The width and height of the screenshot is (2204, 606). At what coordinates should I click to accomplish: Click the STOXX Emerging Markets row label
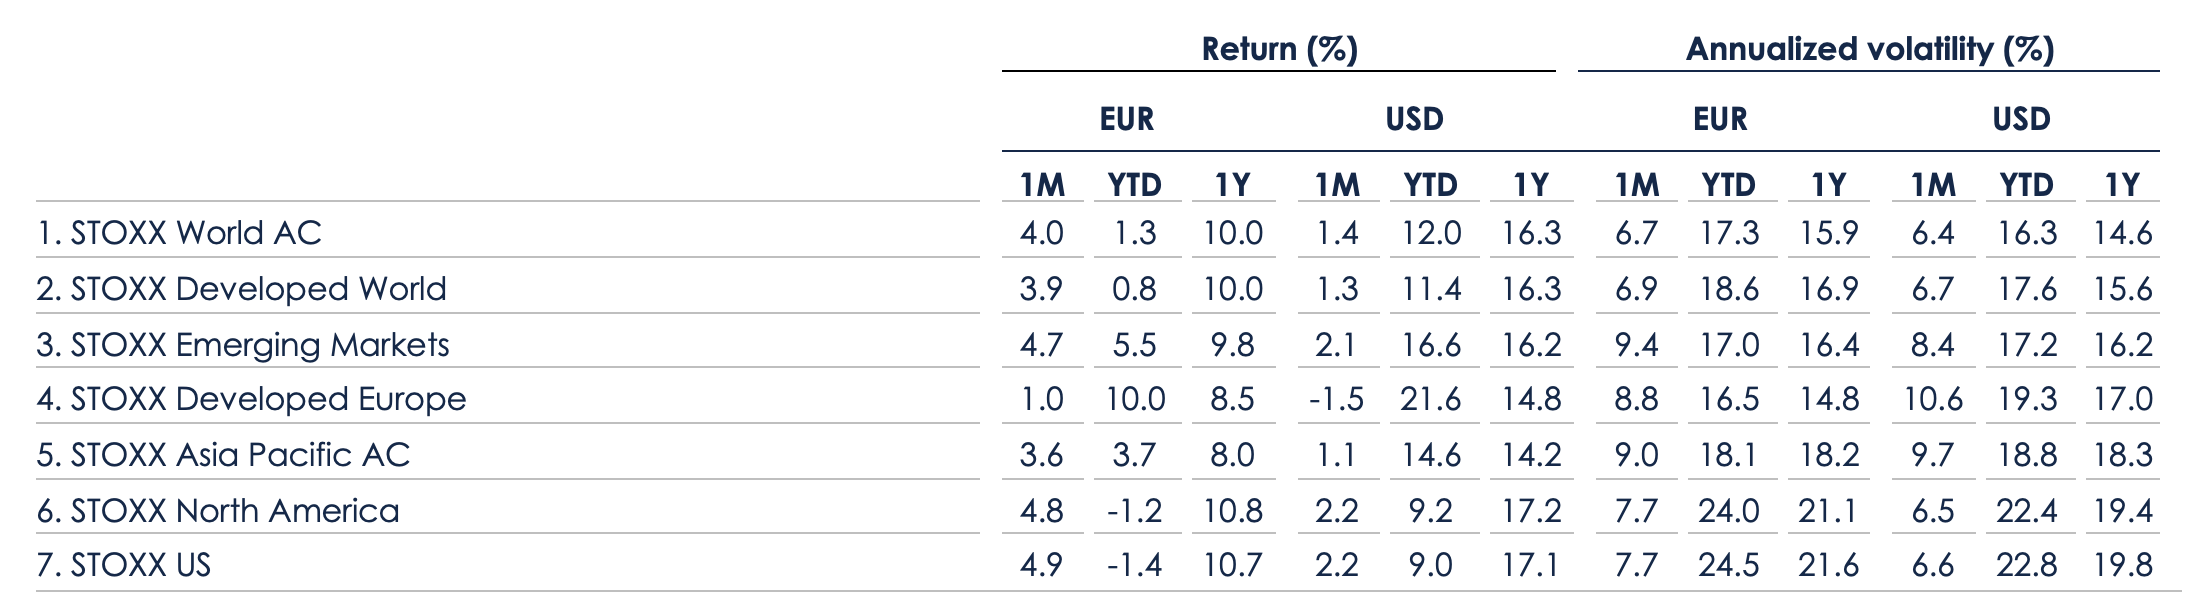tap(243, 345)
